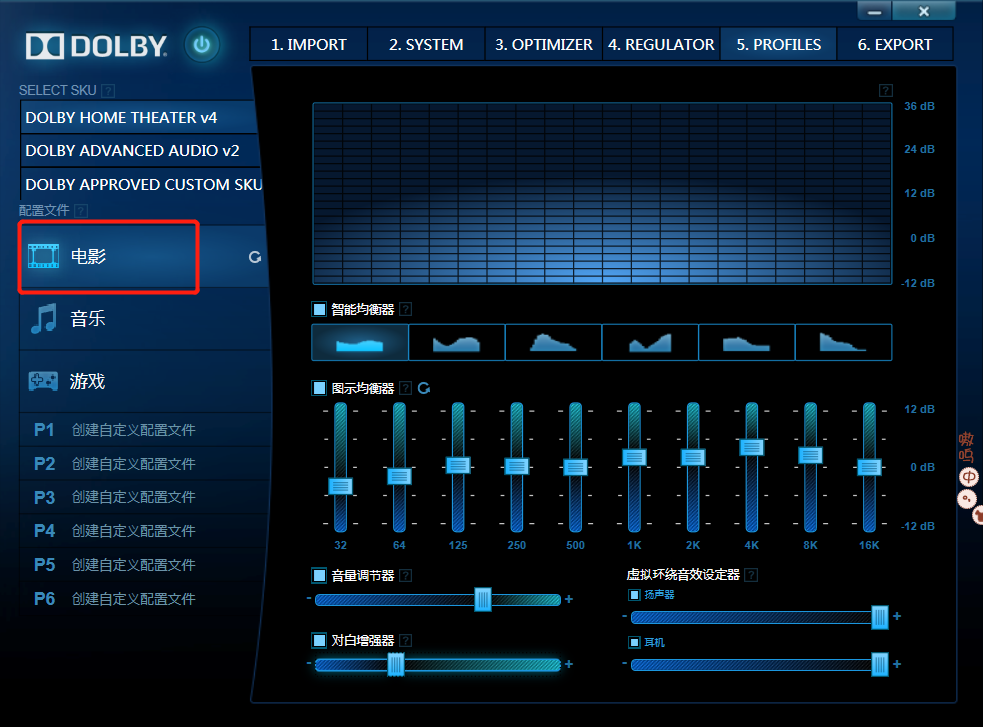The width and height of the screenshot is (983, 727).
Task: Increase 音量调节器 with plus sign
Action: tap(569, 599)
